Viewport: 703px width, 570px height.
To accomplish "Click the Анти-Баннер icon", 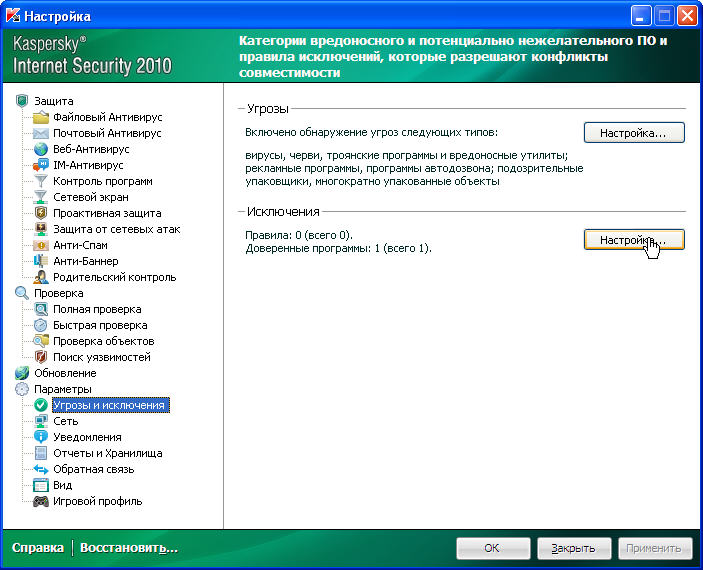I will [41, 261].
